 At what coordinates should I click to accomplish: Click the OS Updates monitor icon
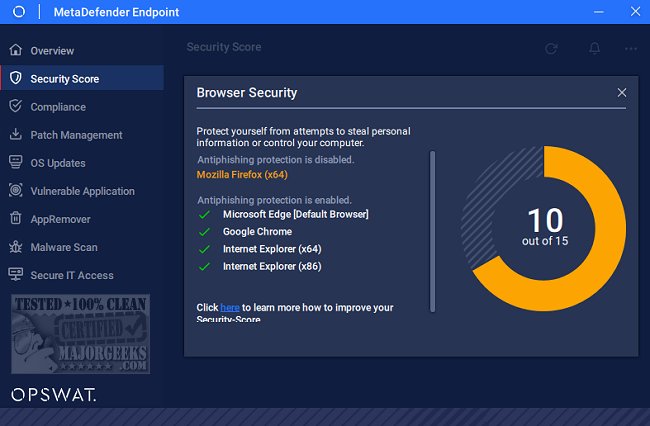click(16, 162)
